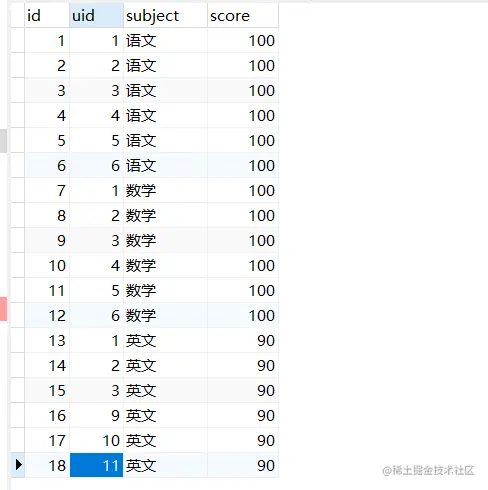Image resolution: width=488 pixels, height=490 pixels.
Task: Click the row selector for row id 1
Action: coord(18,40)
